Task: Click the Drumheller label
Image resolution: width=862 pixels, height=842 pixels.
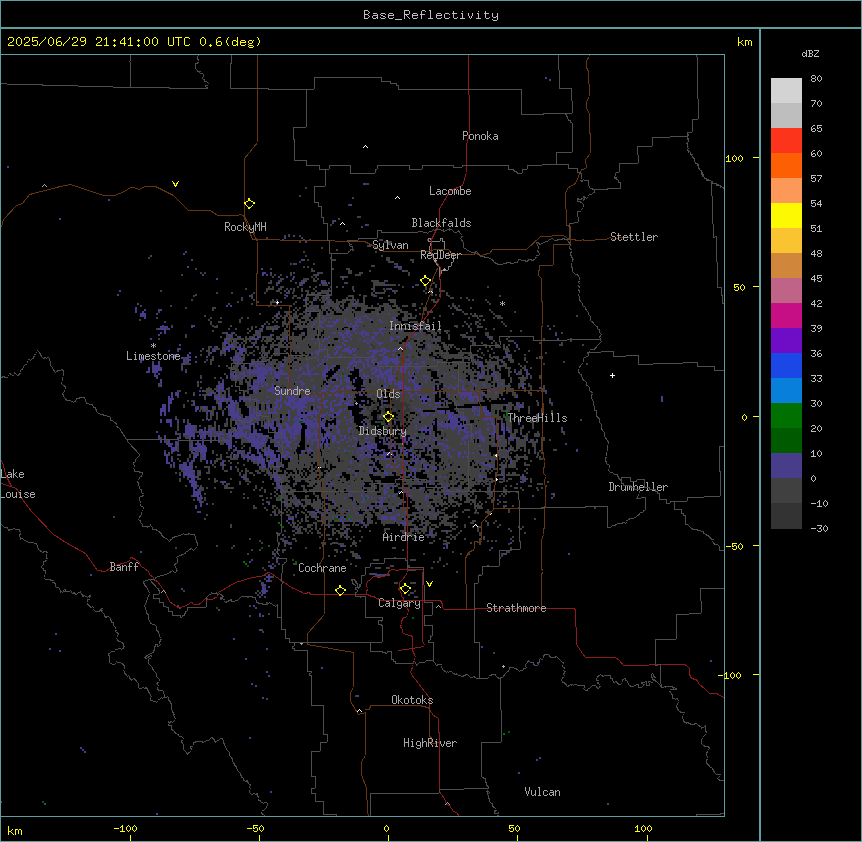Action: (638, 487)
